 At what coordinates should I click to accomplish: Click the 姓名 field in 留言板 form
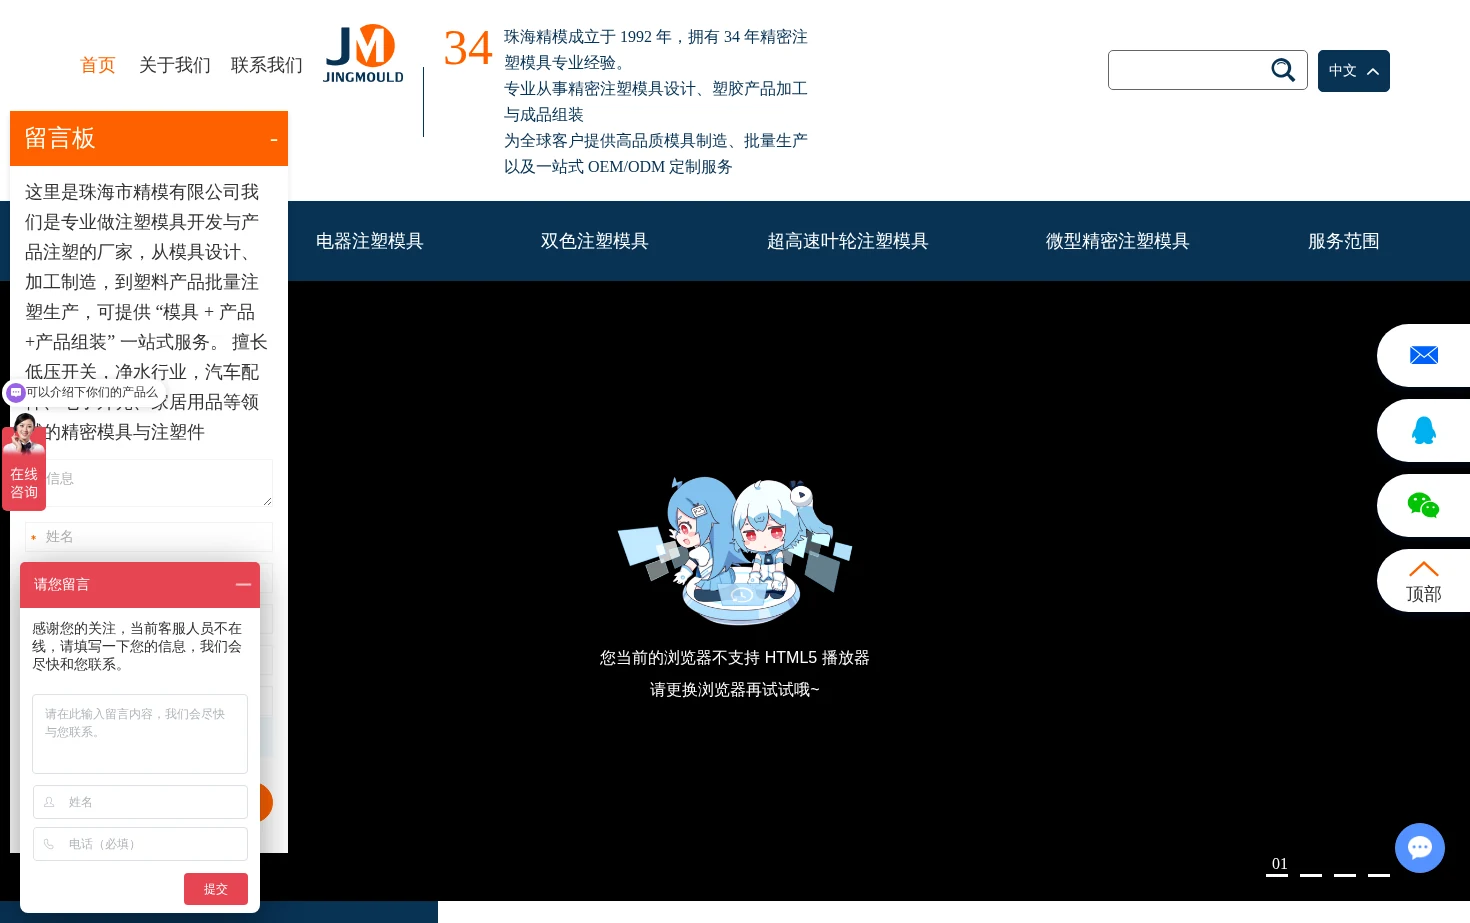point(150,537)
